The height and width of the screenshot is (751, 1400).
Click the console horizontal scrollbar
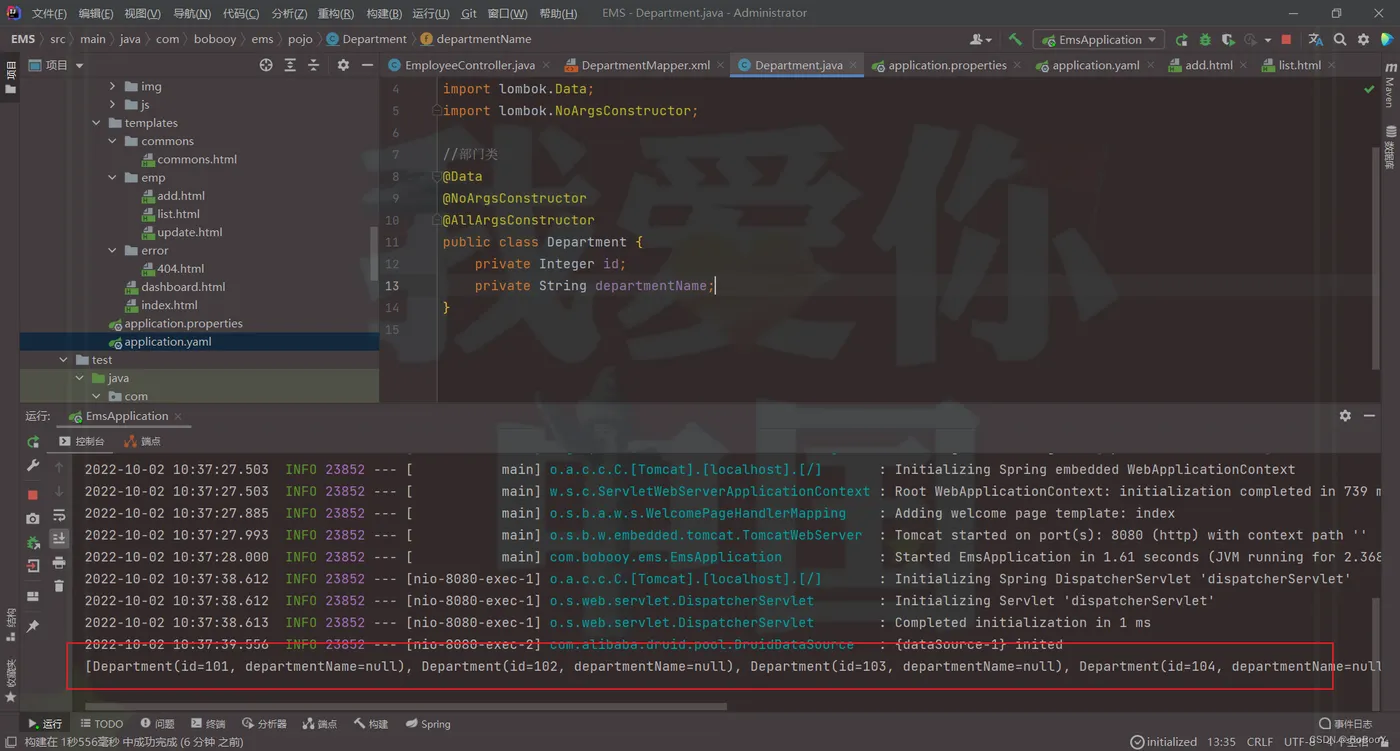(405, 706)
